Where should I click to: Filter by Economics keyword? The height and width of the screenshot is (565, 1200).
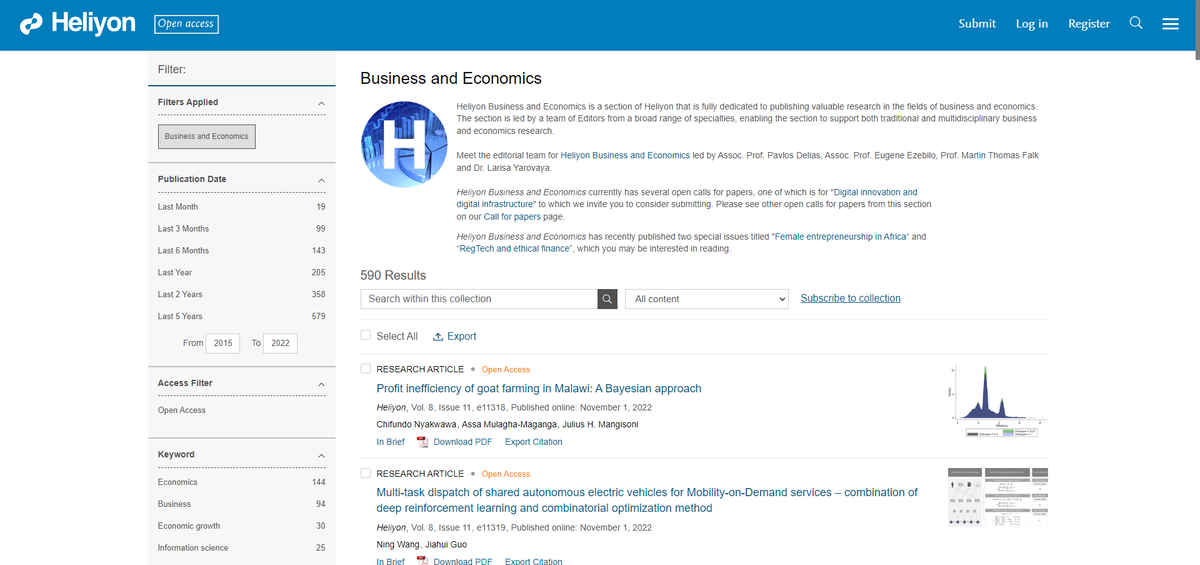click(178, 482)
